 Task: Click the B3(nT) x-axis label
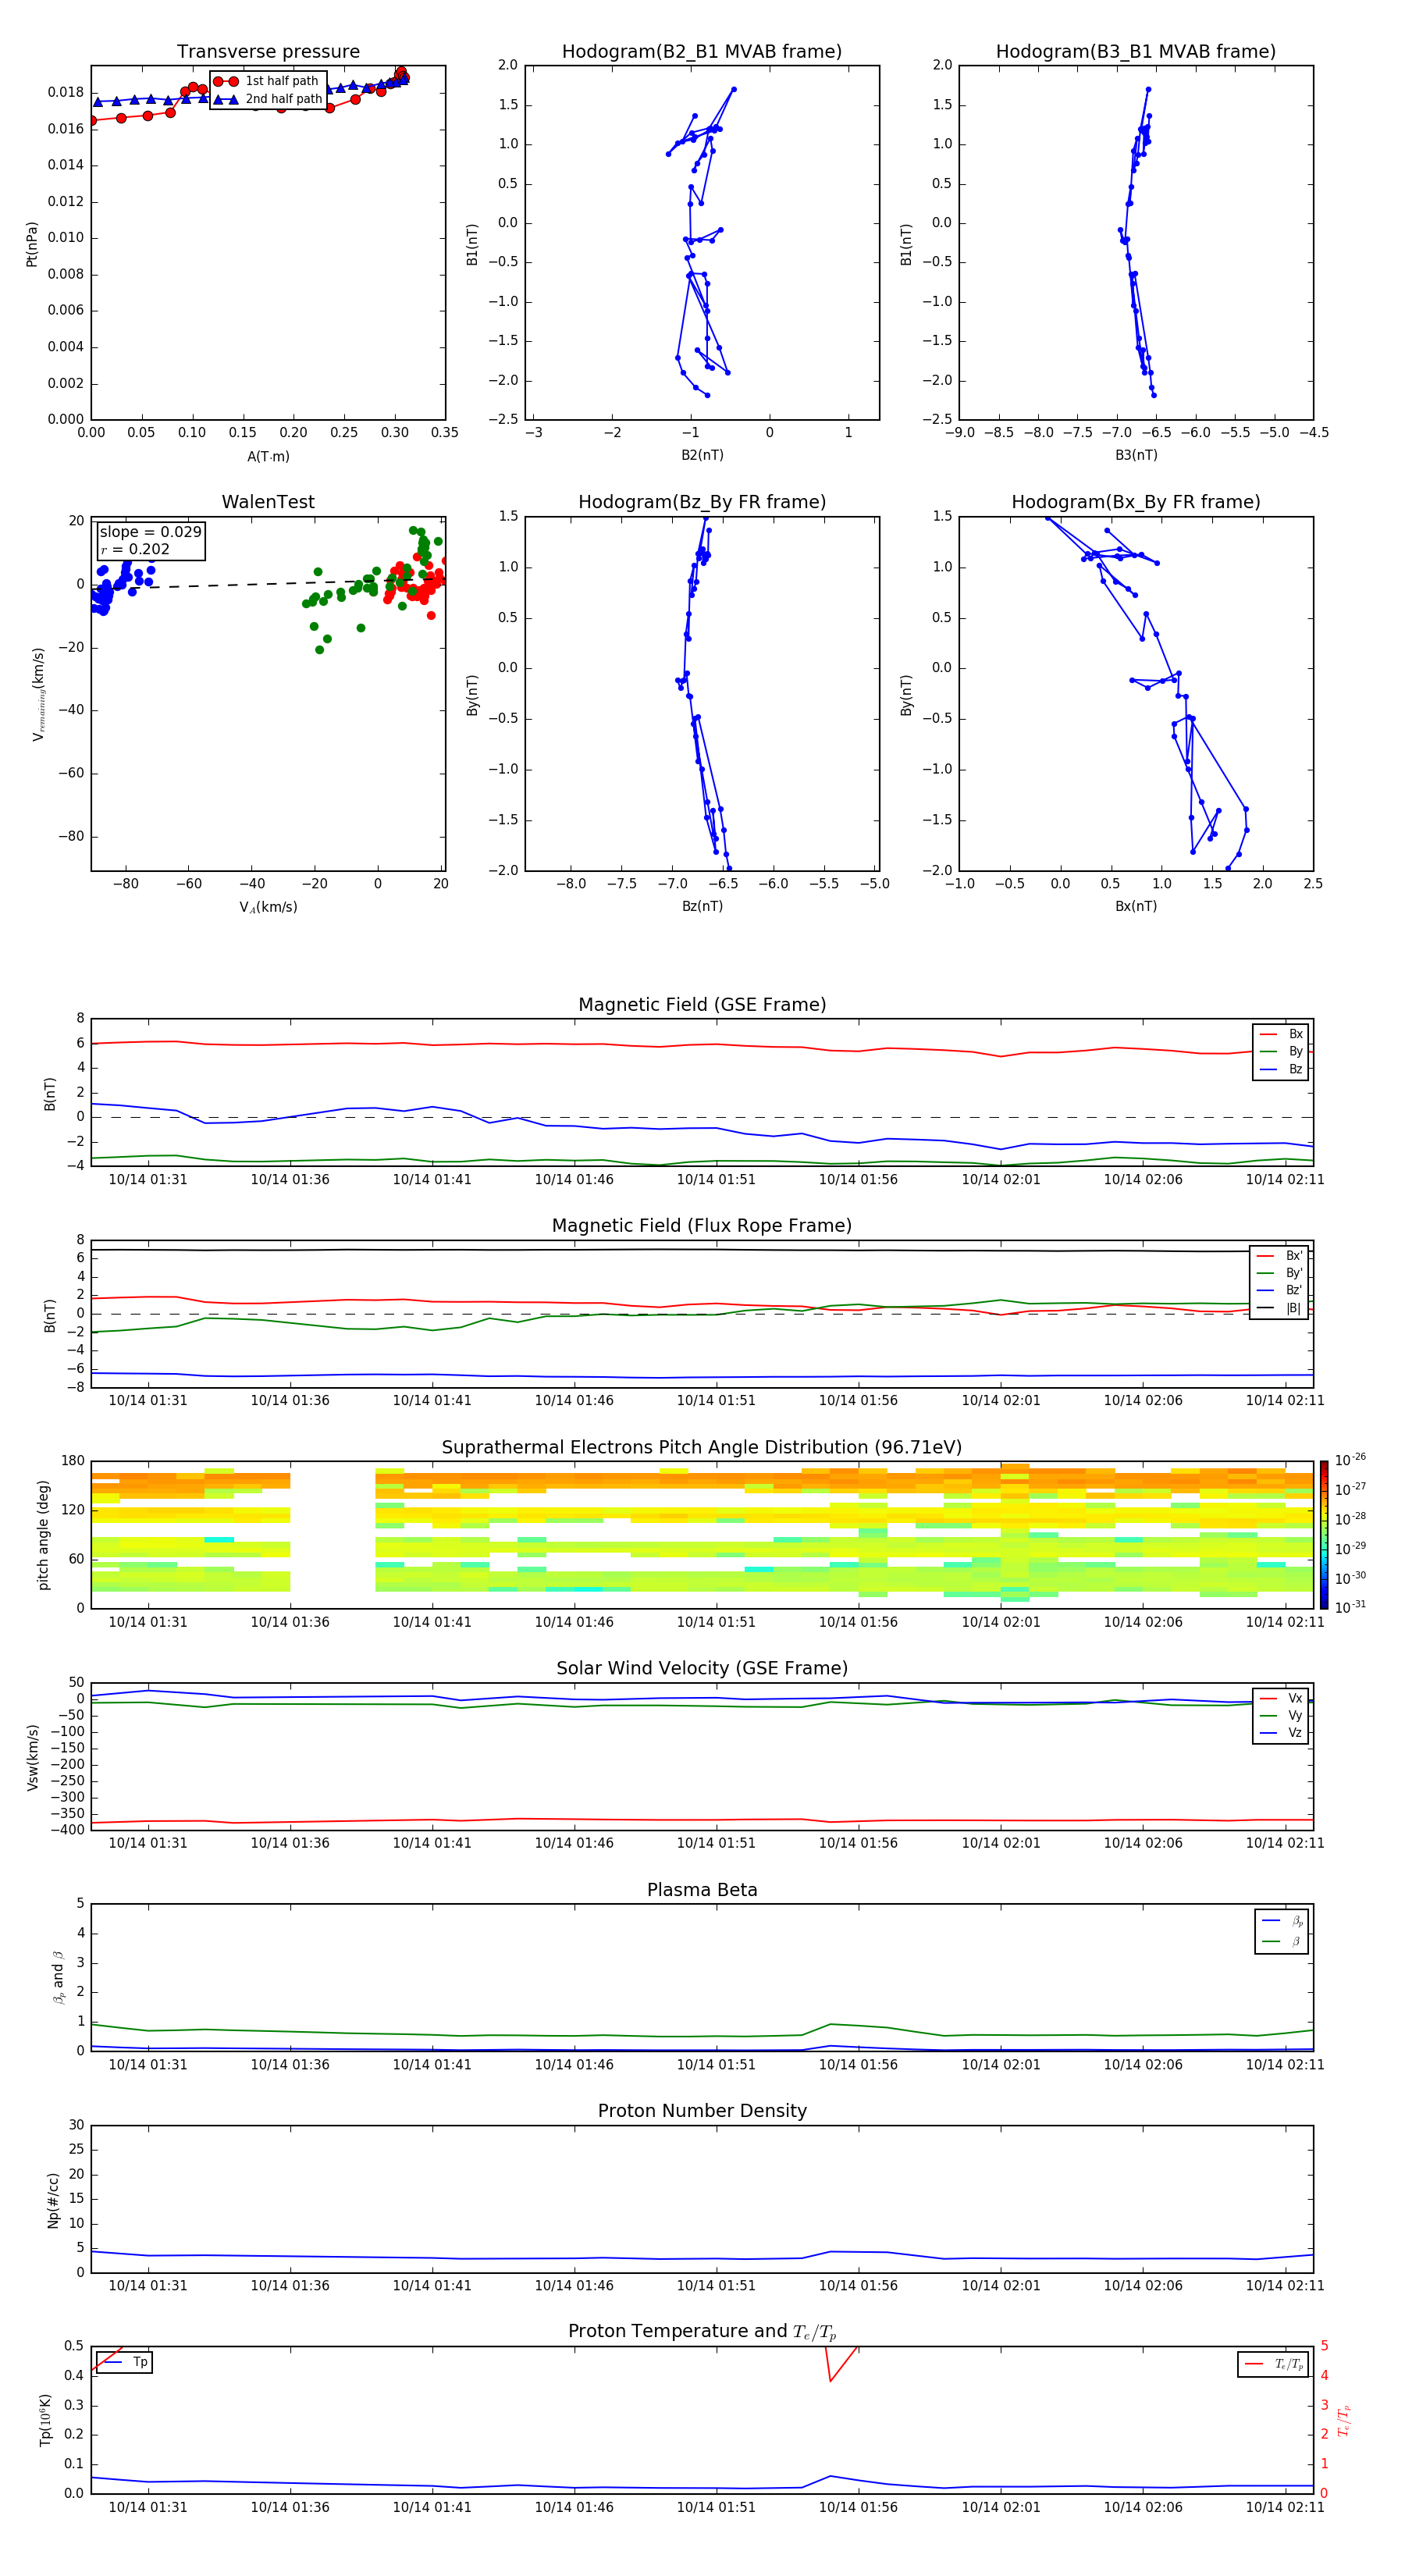click(1136, 455)
